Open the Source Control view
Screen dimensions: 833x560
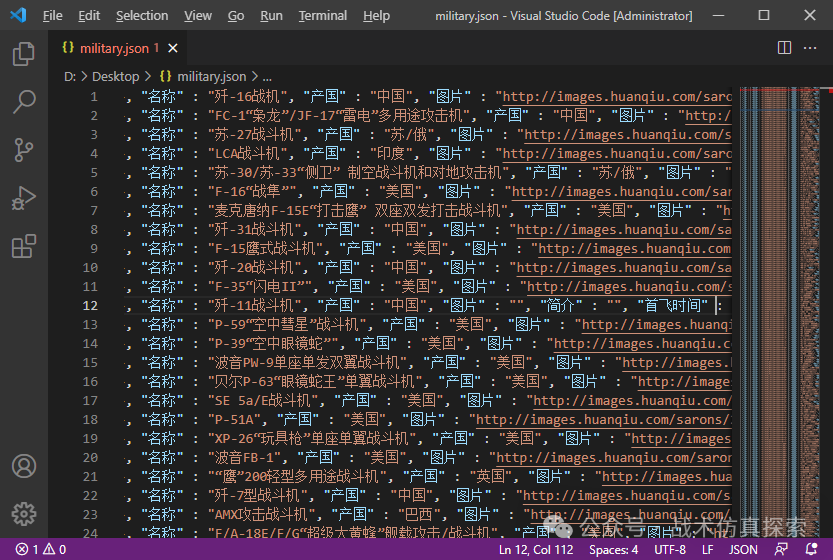click(23, 150)
